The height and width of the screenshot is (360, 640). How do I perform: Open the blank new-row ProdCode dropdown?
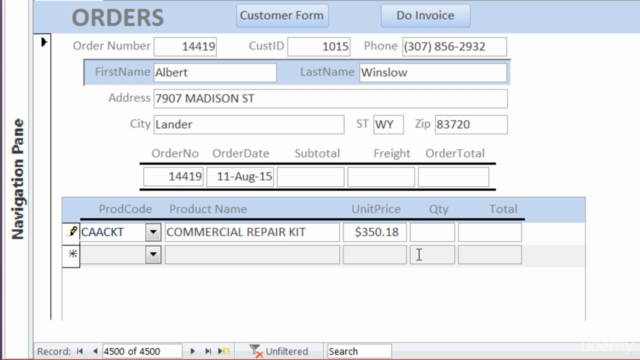pos(153,255)
